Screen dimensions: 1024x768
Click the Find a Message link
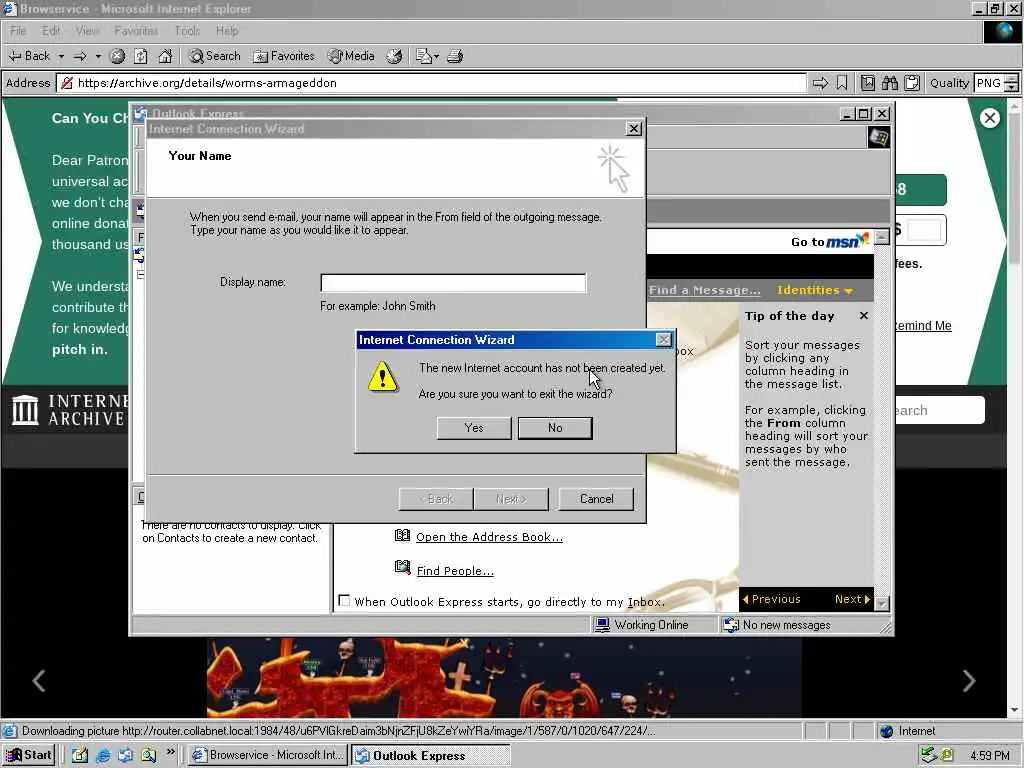tap(704, 290)
